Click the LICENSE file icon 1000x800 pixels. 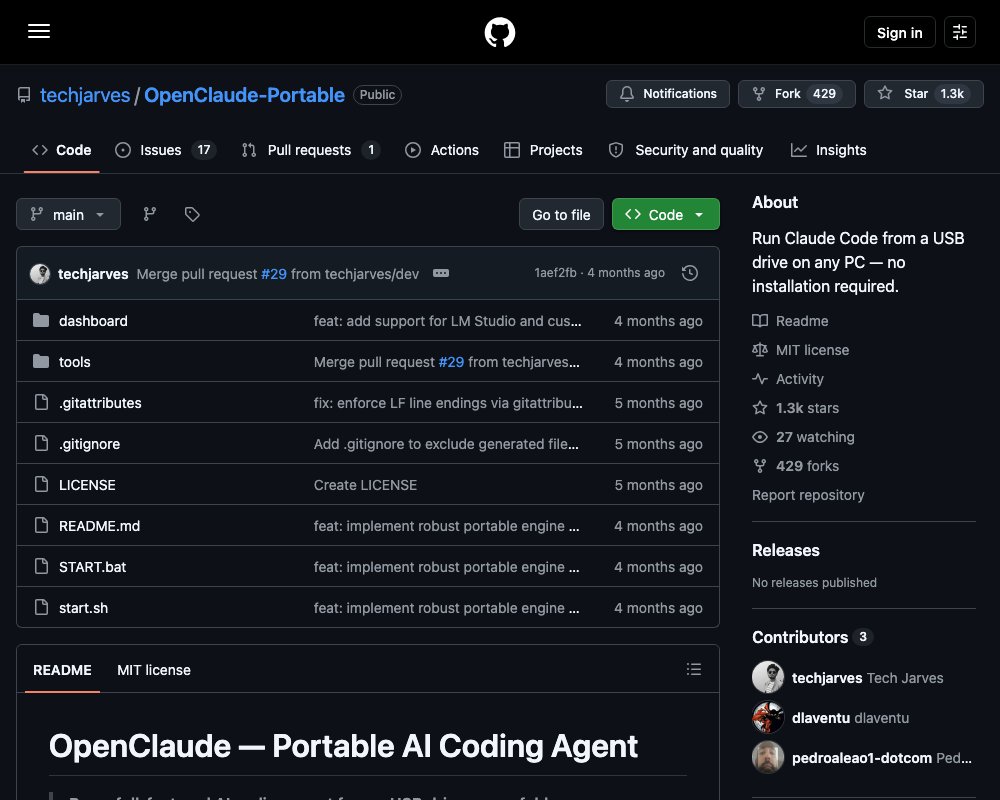click(41, 484)
